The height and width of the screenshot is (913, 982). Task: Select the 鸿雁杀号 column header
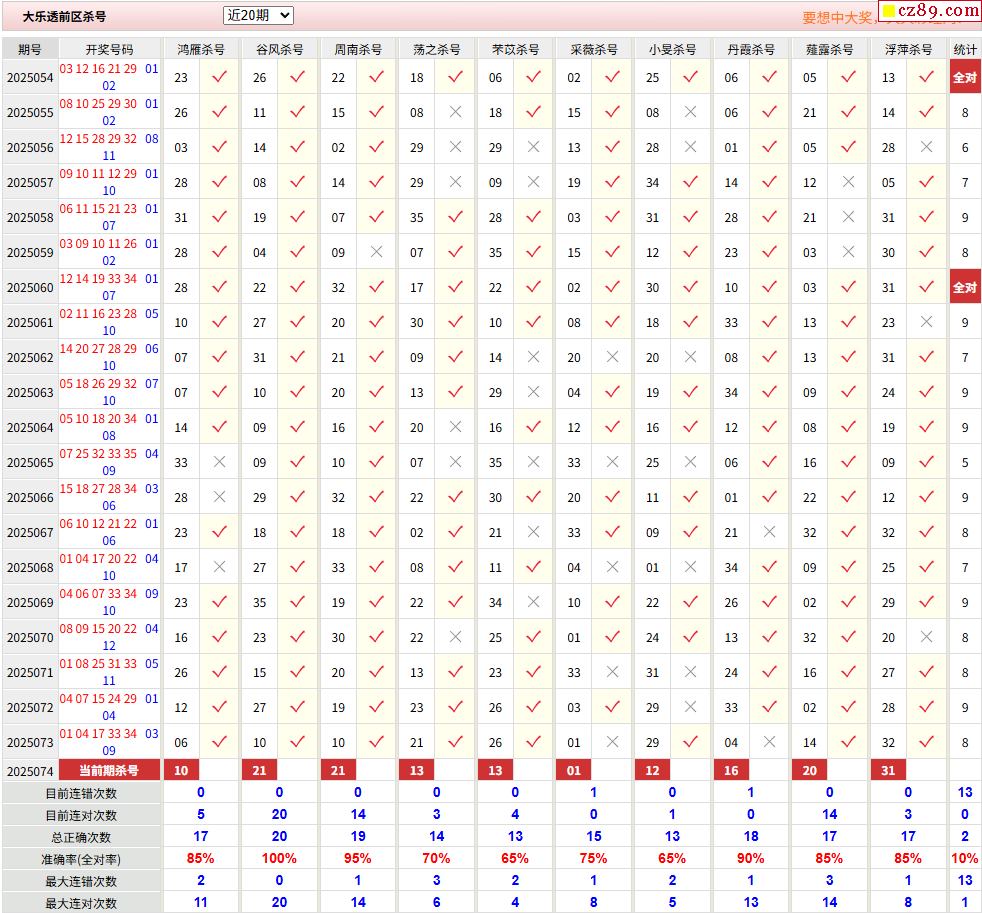pyautogui.click(x=200, y=49)
